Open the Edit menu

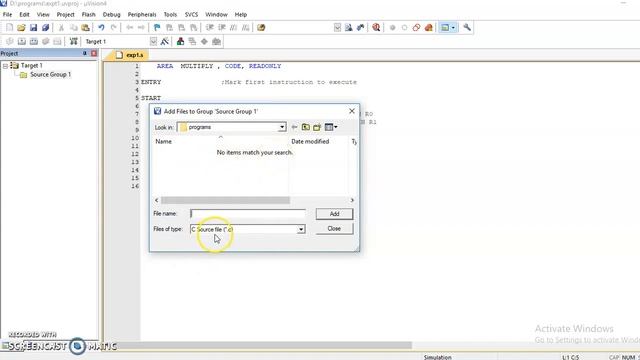click(24, 14)
